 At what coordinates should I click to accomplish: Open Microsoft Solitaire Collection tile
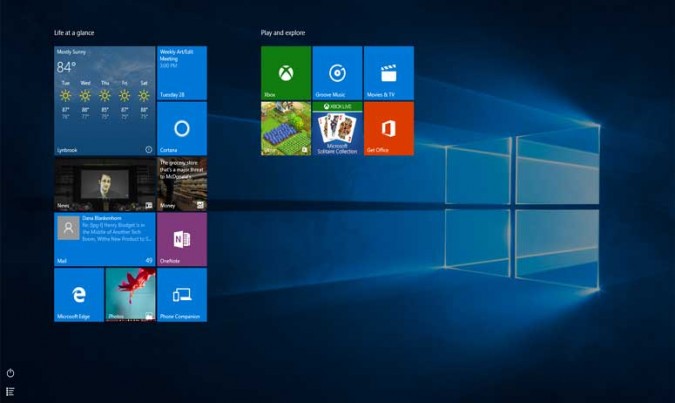(x=337, y=128)
